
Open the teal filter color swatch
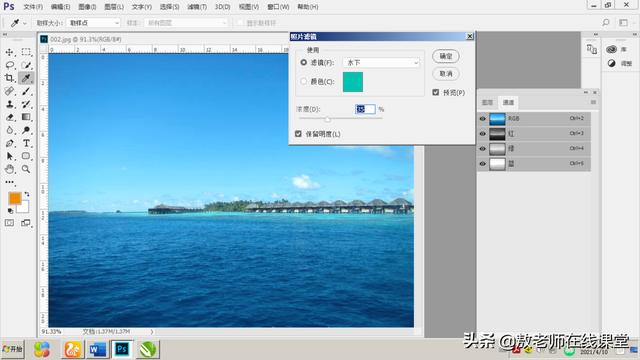(x=353, y=82)
